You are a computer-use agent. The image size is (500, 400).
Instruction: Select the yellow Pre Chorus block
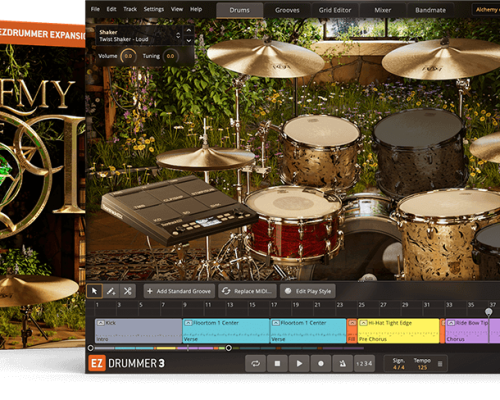tap(398, 331)
